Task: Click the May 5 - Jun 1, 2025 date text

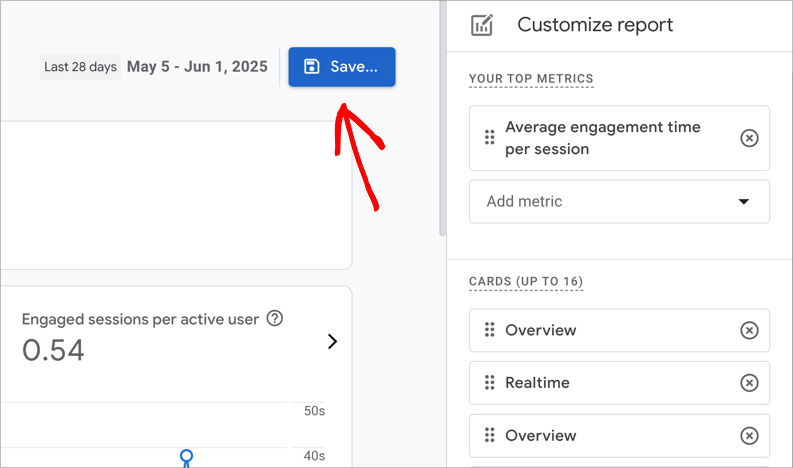Action: 197,67
